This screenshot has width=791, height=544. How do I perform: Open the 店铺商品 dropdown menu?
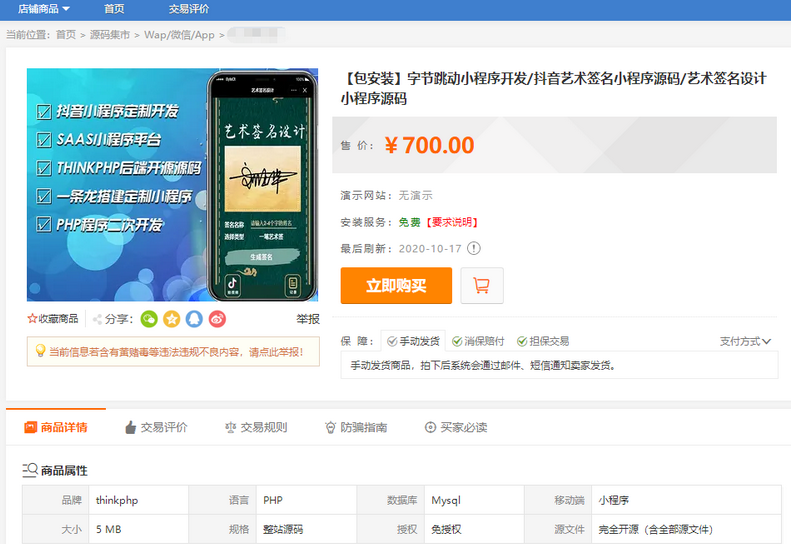[x=44, y=9]
